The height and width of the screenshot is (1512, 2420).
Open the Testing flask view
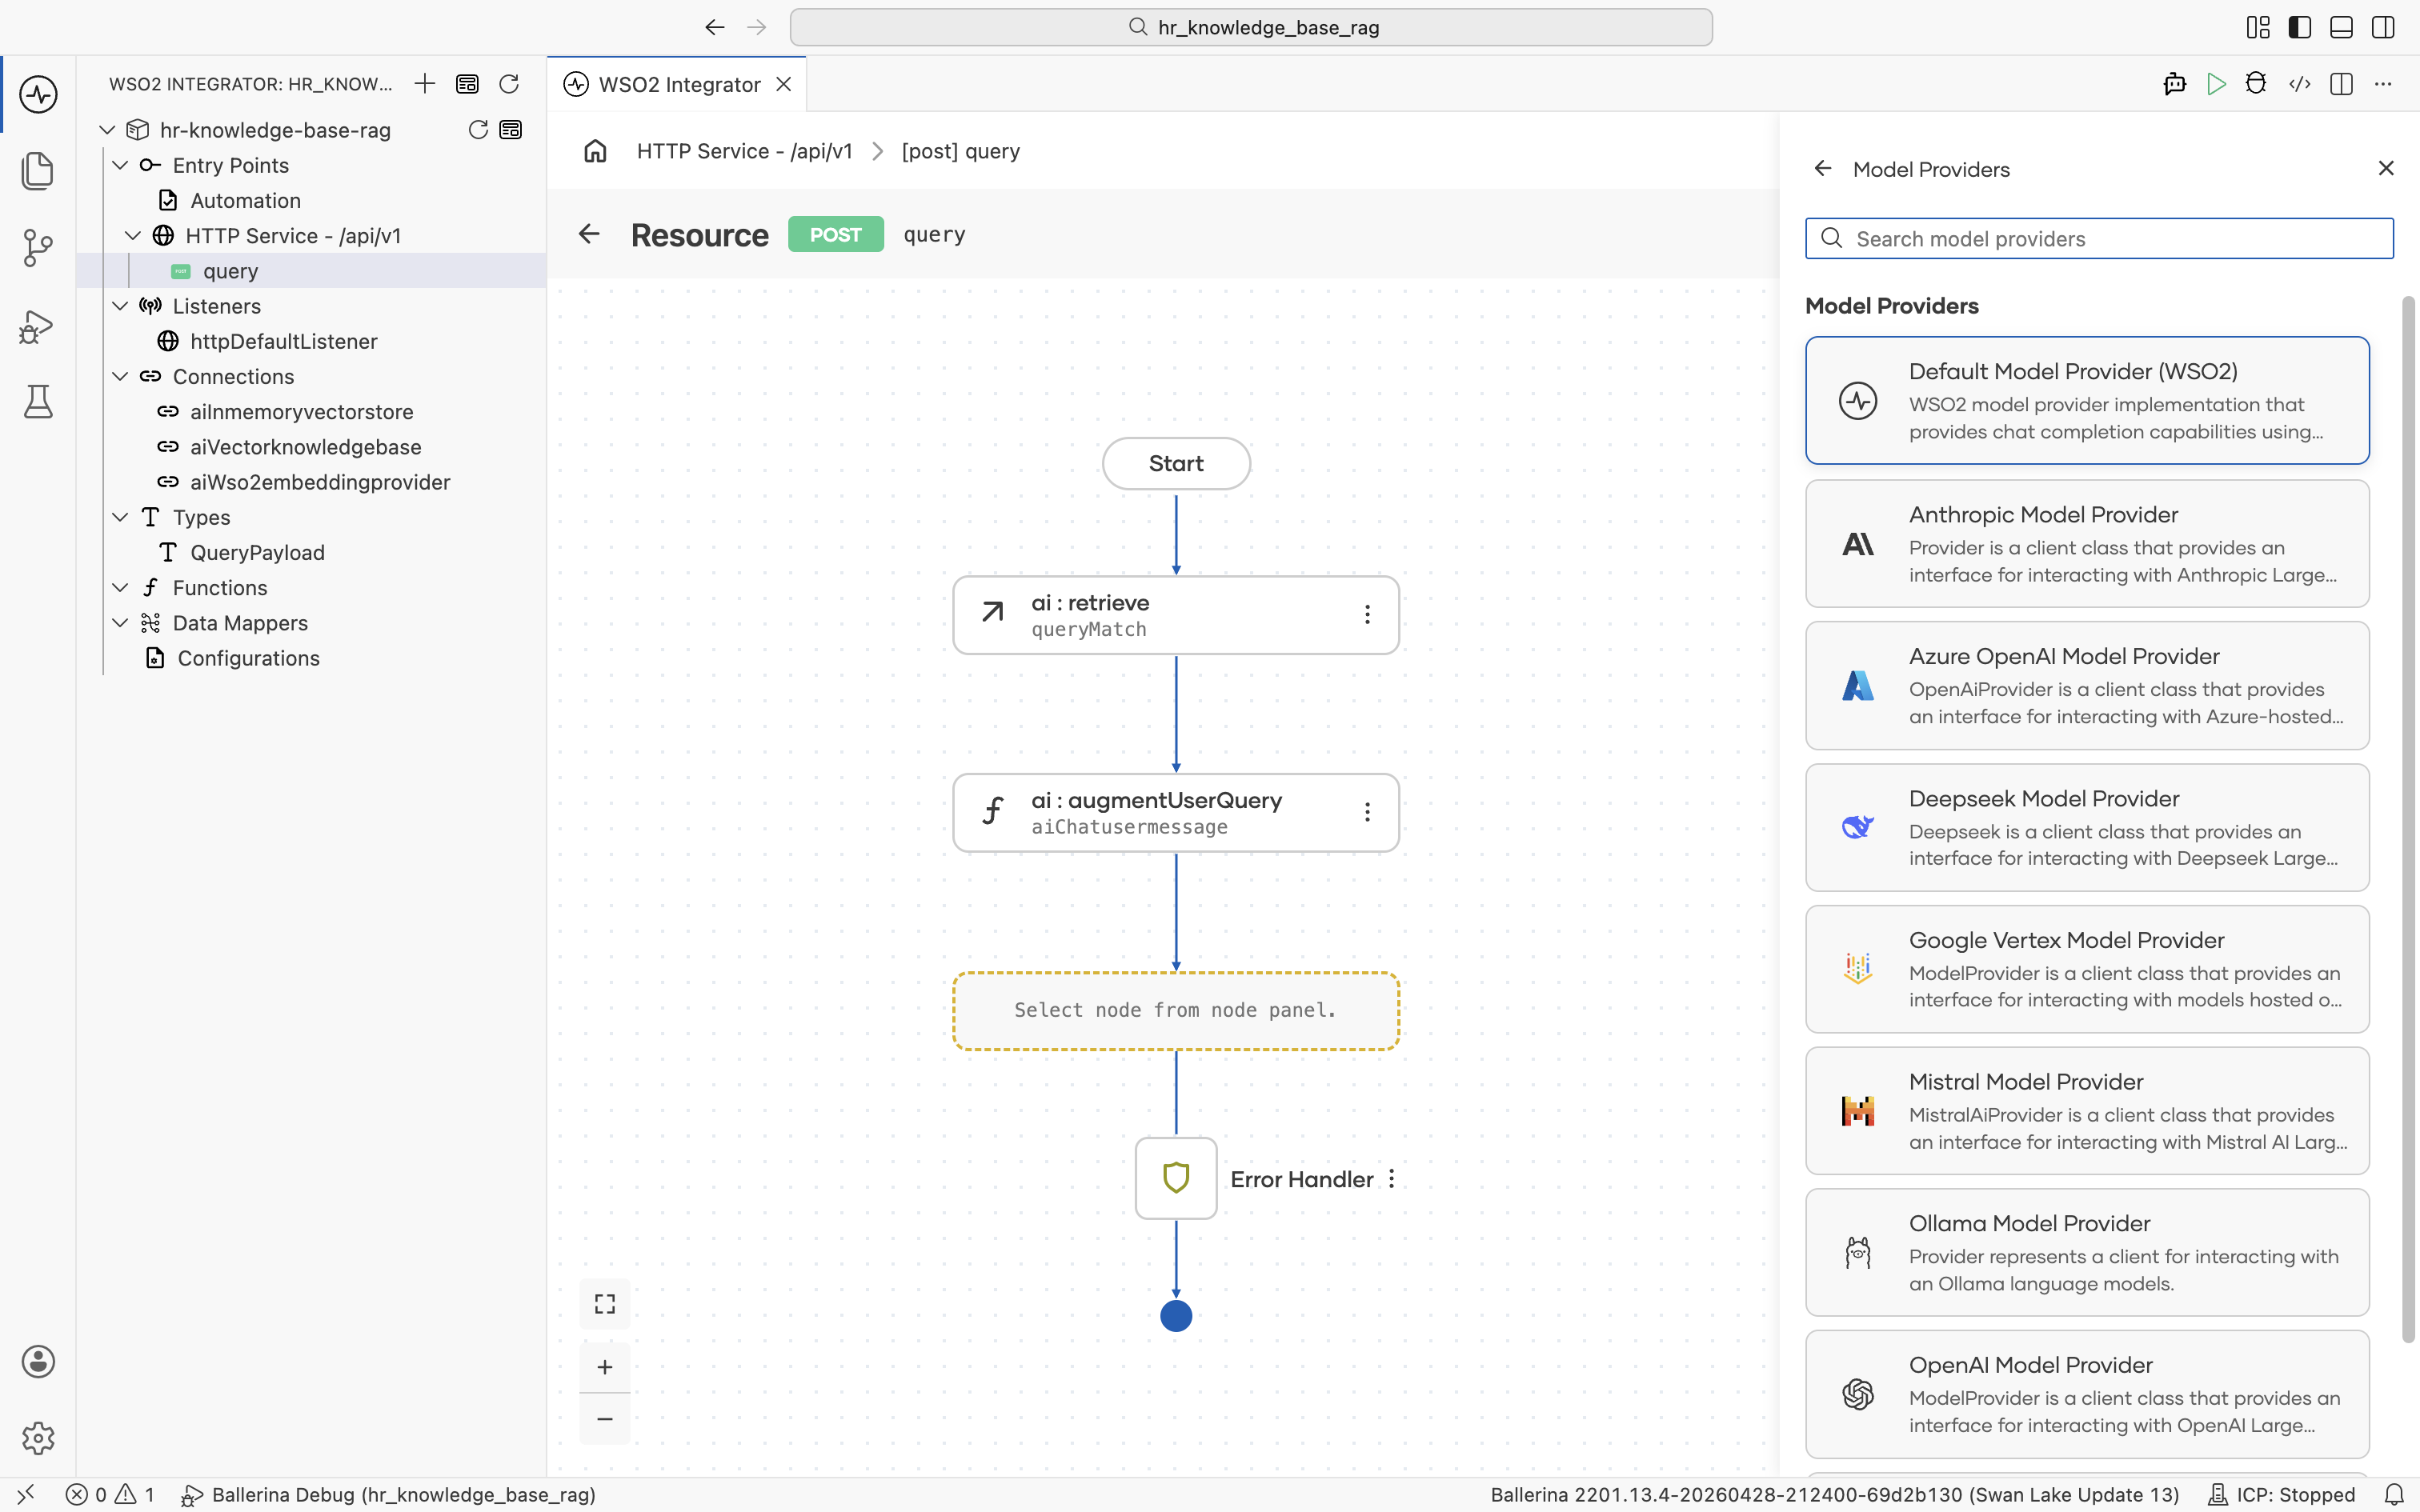(38, 401)
